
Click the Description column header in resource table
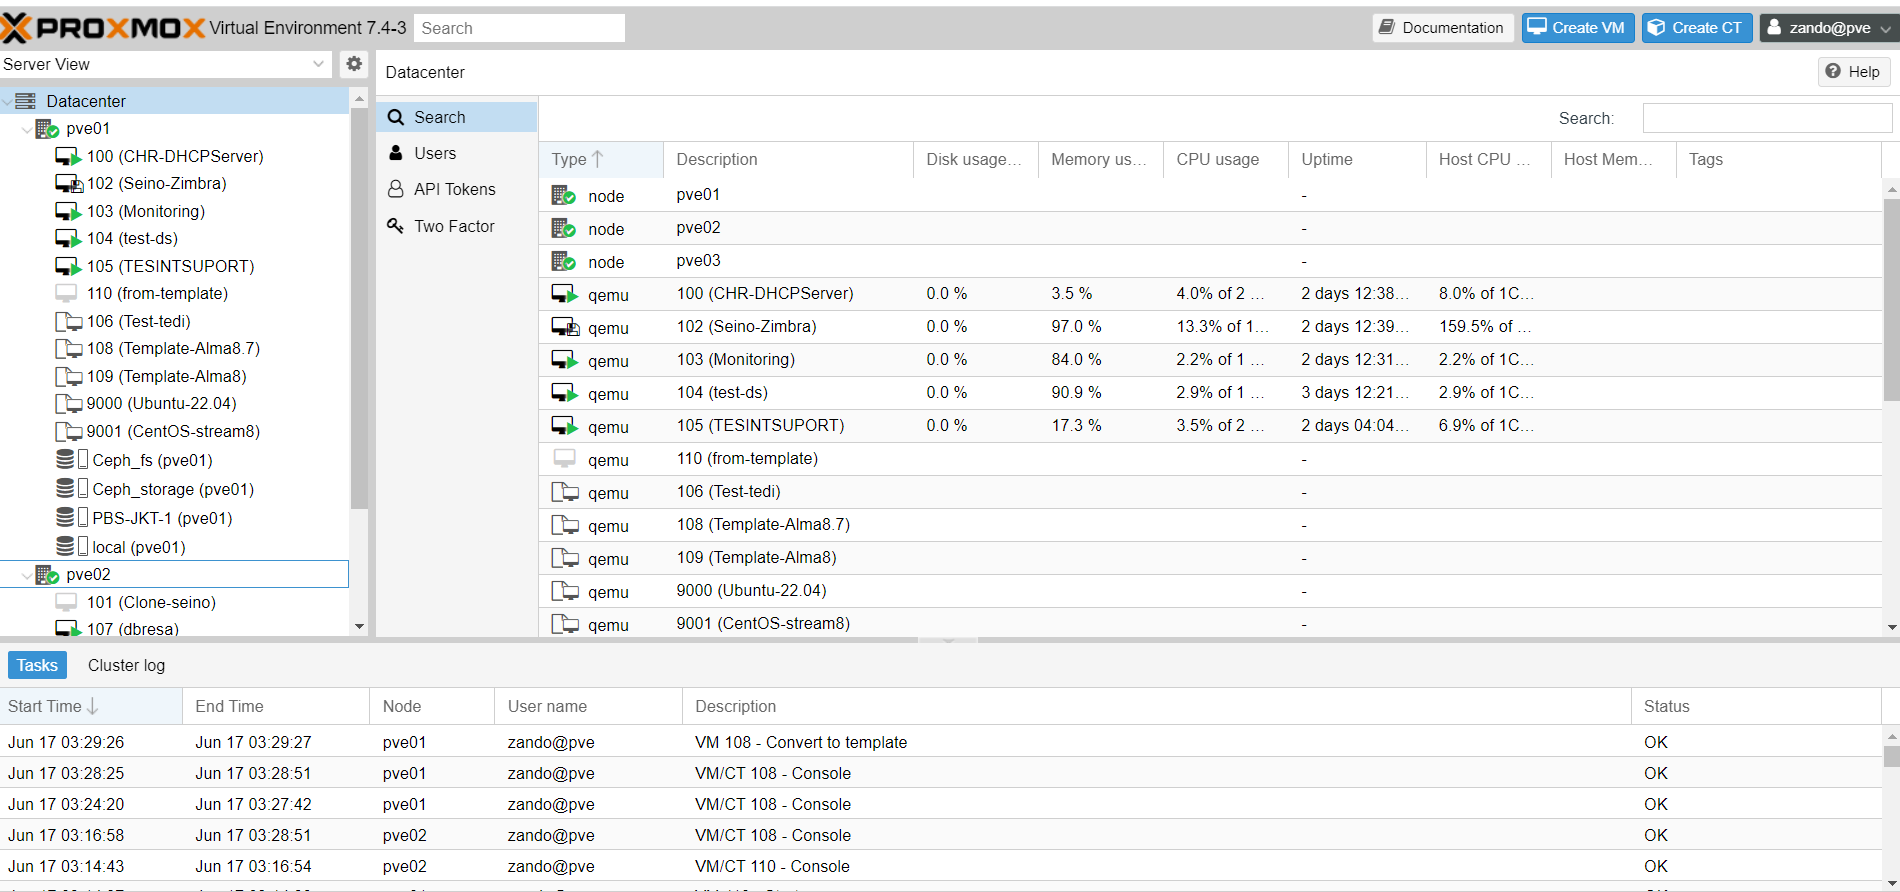pyautogui.click(x=788, y=159)
